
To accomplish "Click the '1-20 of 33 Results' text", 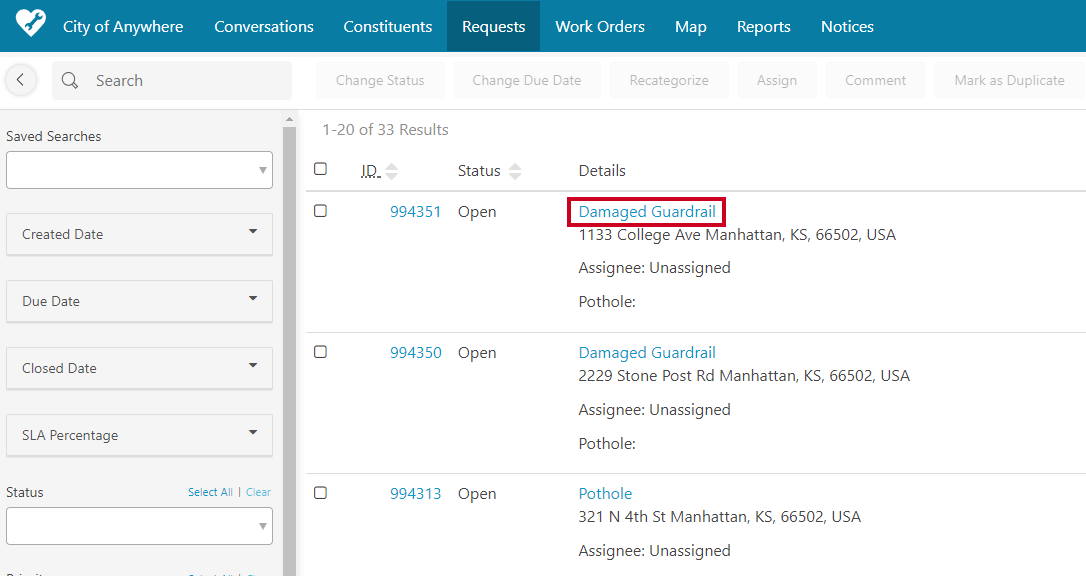I will [385, 129].
